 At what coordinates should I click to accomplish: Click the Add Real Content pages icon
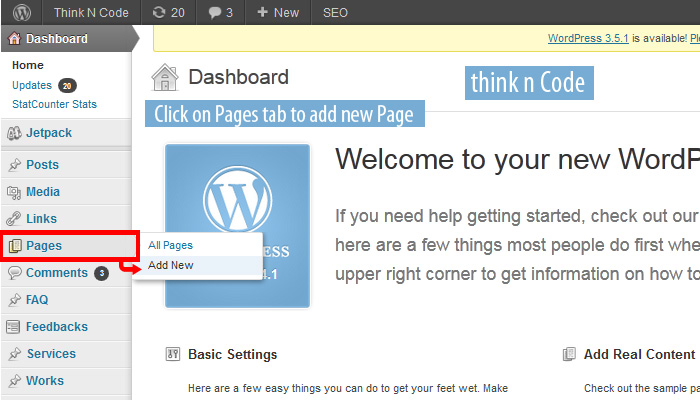[569, 354]
